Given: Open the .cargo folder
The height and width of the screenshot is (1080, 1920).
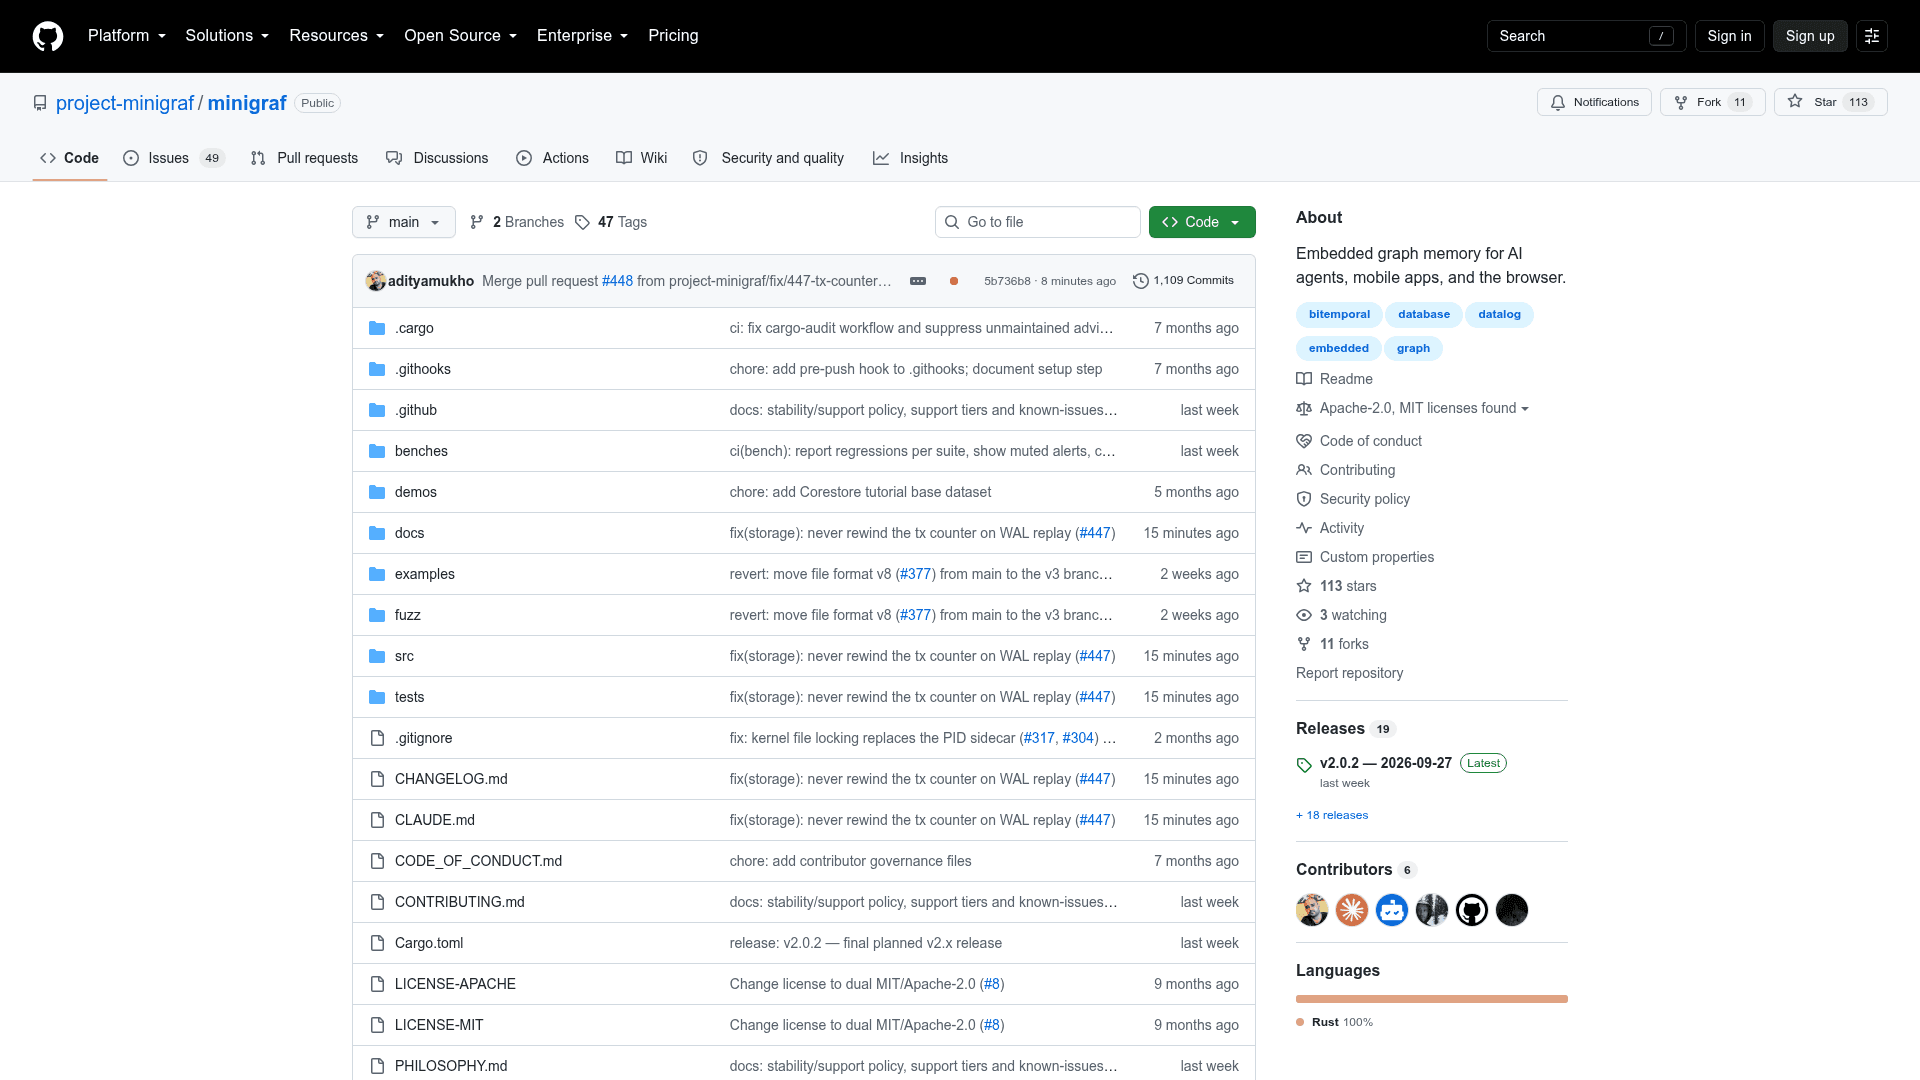Looking at the screenshot, I should (414, 328).
